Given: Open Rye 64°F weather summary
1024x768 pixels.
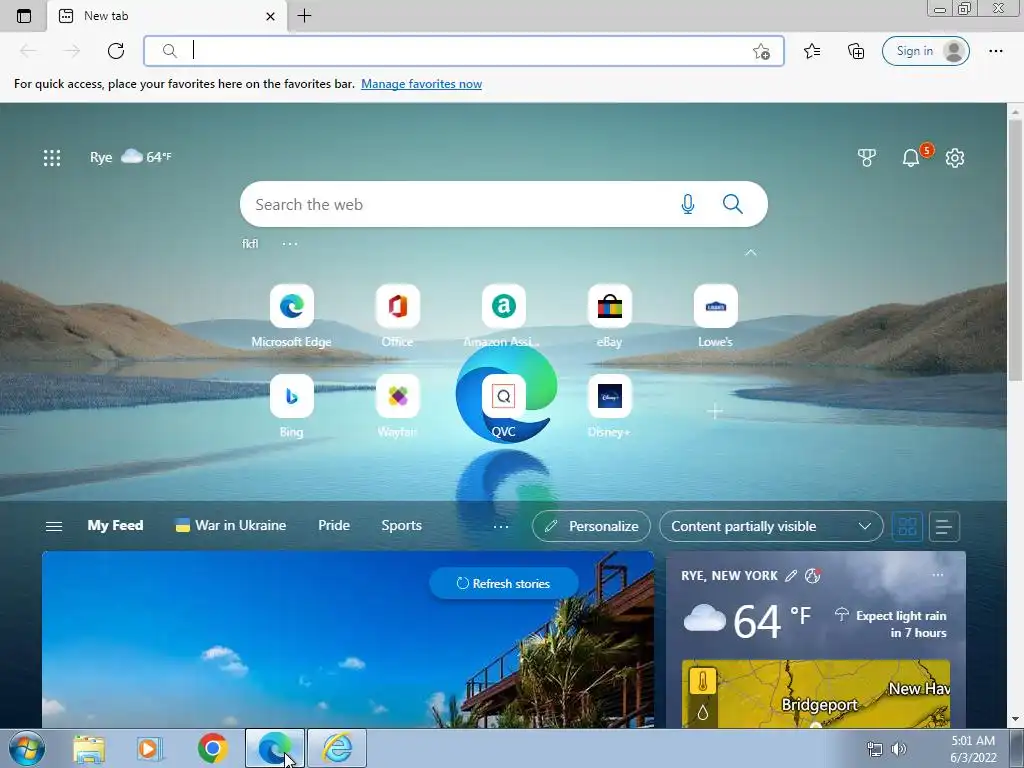Looking at the screenshot, I should coord(131,157).
